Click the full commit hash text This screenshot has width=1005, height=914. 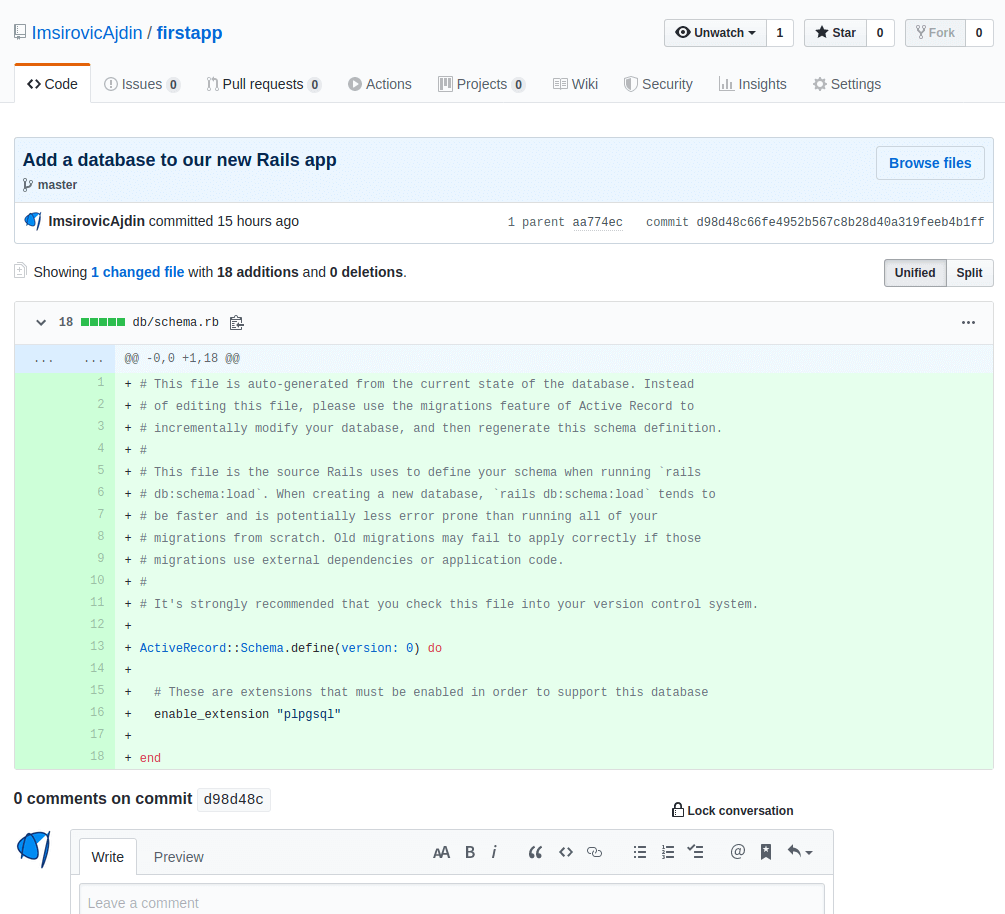pos(840,222)
